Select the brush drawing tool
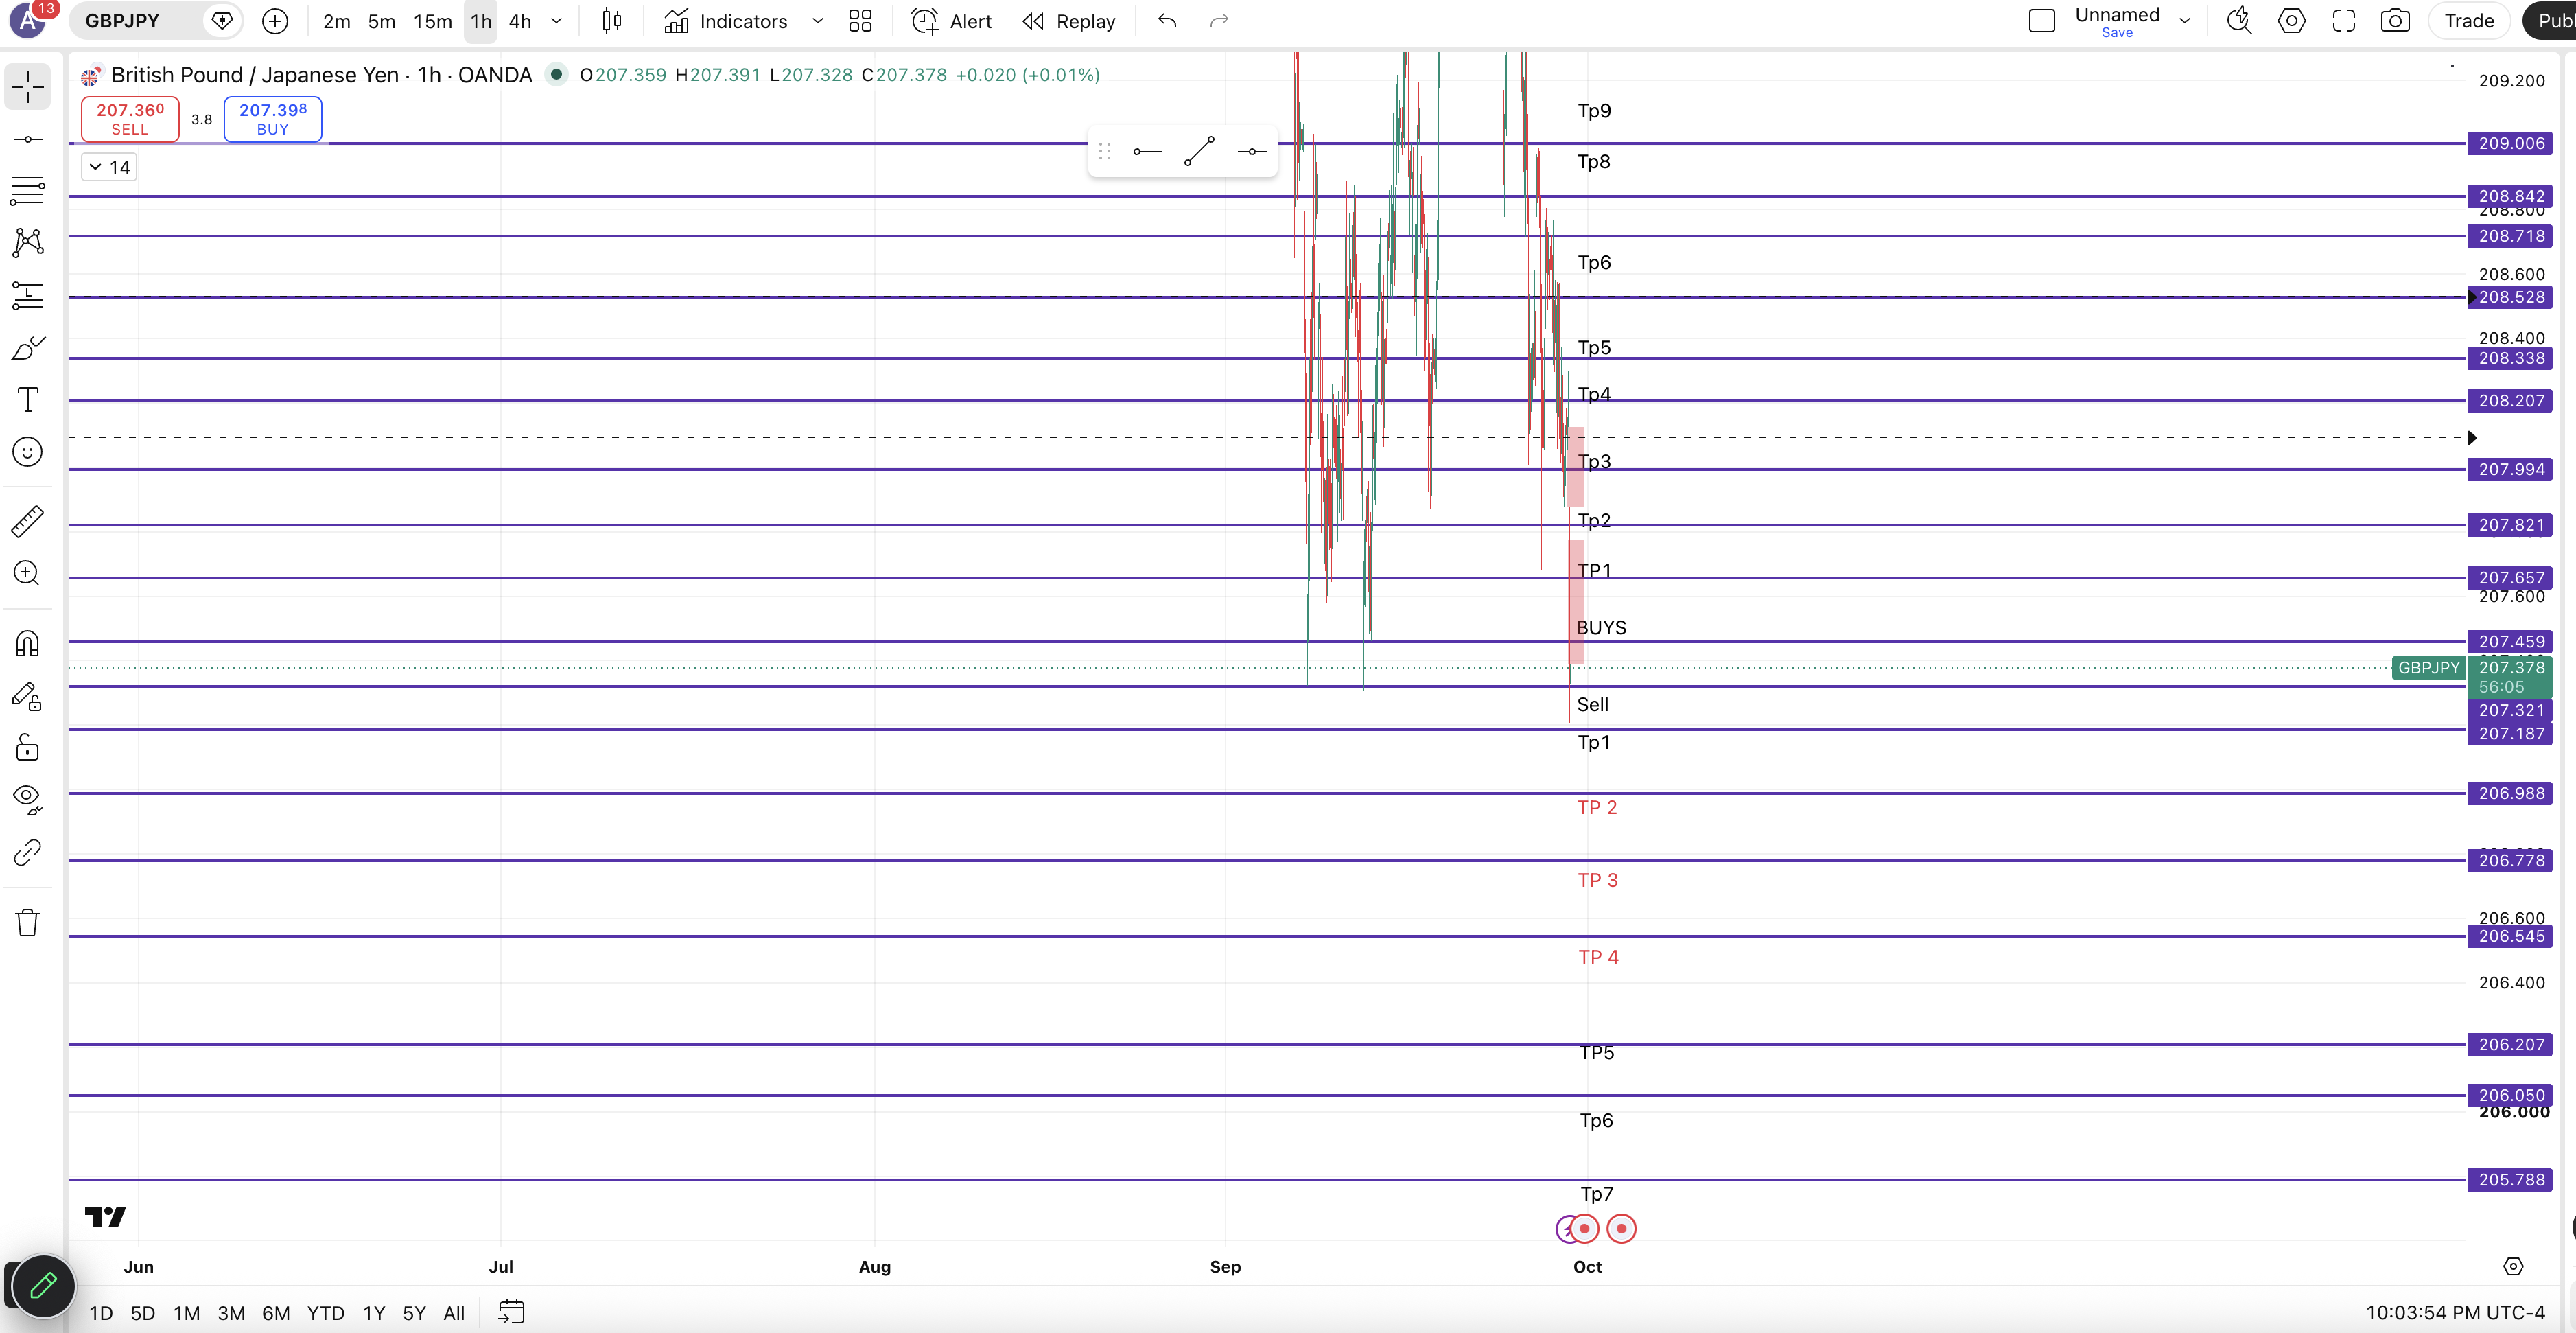Screen dimensions: 2576x1333 28,348
